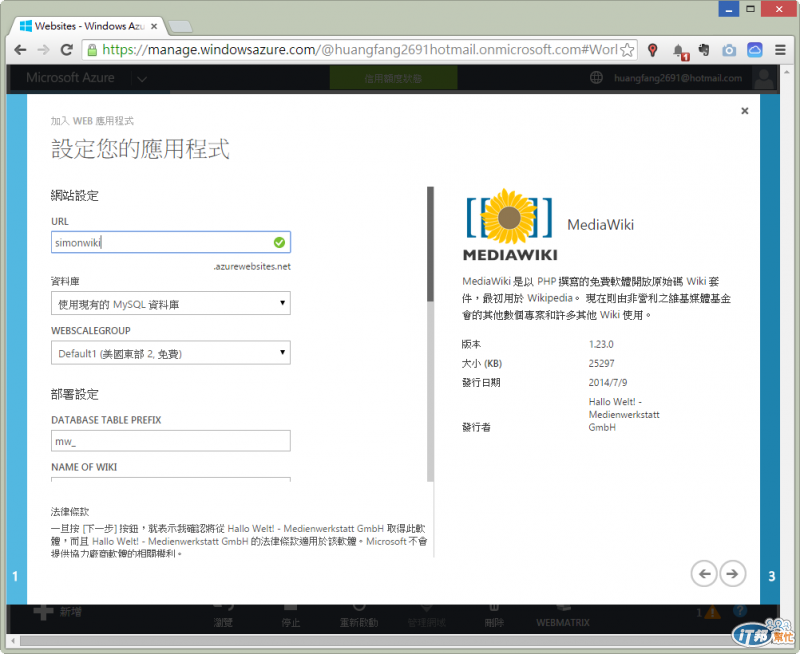Go to the previous wizard step arrow
Image resolution: width=800 pixels, height=654 pixels.
pyautogui.click(x=704, y=574)
